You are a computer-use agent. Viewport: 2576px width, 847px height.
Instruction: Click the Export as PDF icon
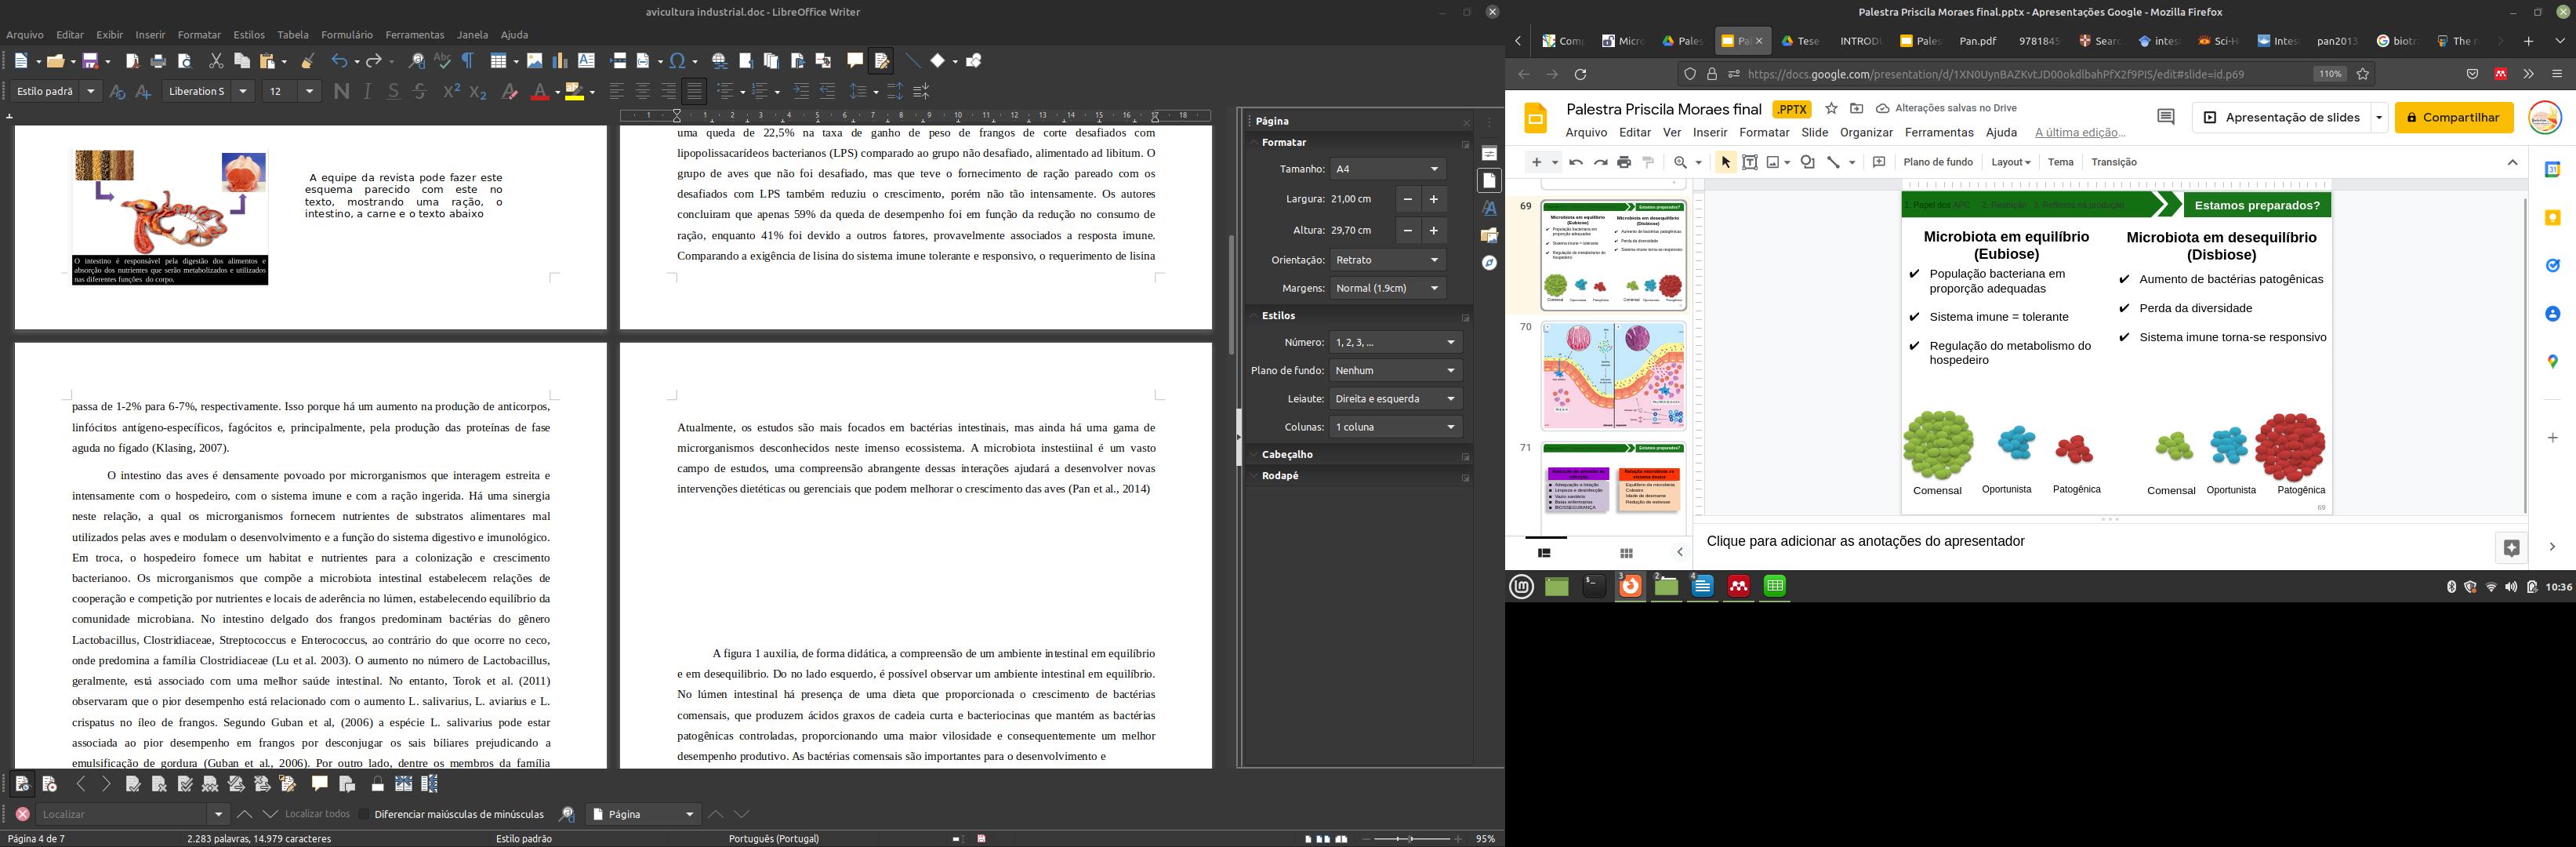132,61
